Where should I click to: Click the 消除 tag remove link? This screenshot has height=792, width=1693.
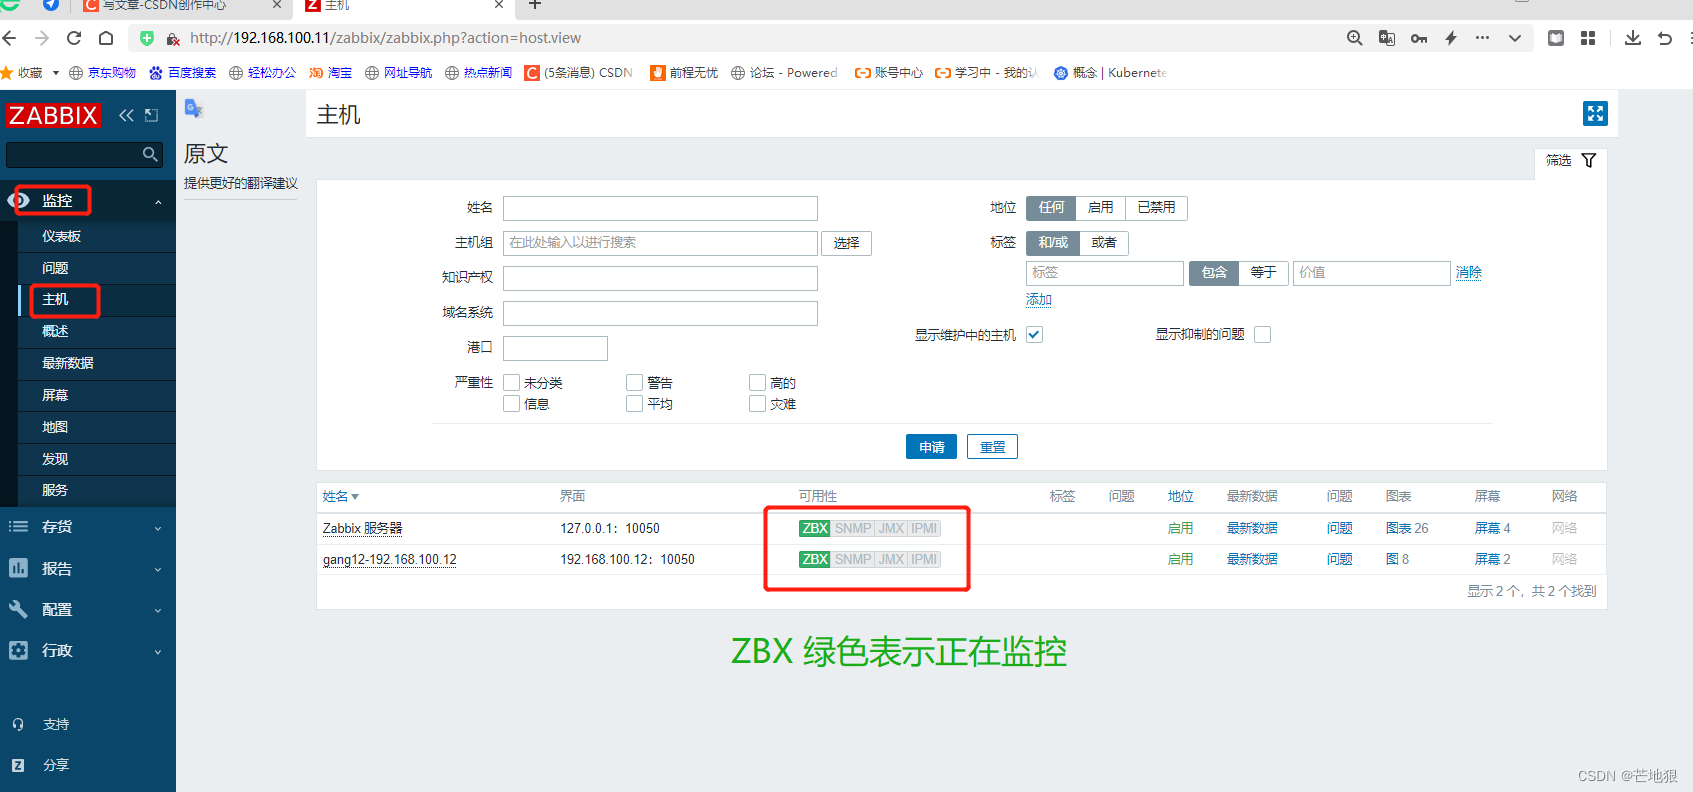point(1468,272)
